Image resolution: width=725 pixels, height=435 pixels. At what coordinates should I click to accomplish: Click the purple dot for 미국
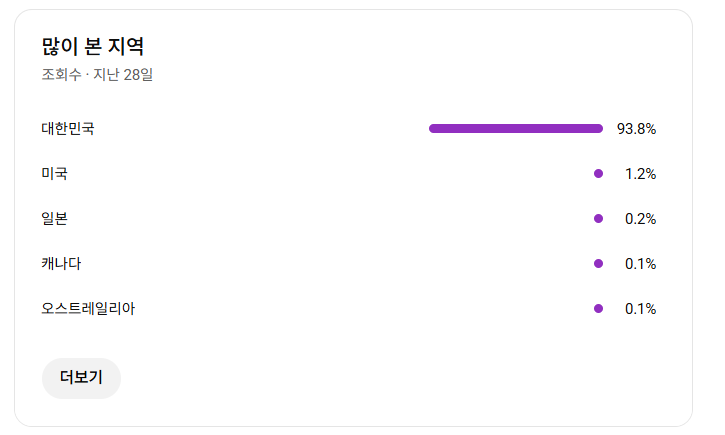click(x=598, y=174)
